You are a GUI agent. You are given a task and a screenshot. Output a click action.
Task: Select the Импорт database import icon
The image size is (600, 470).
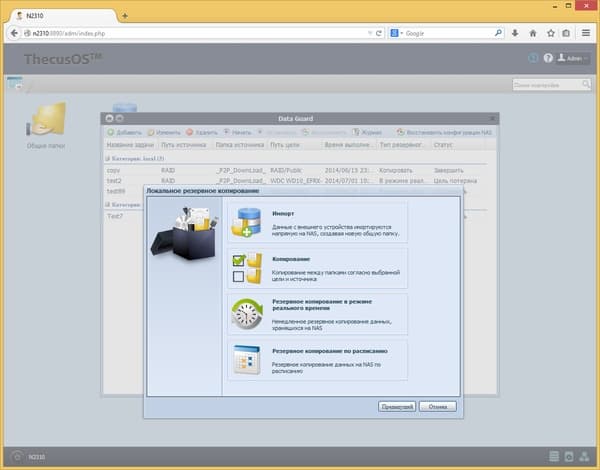(247, 222)
